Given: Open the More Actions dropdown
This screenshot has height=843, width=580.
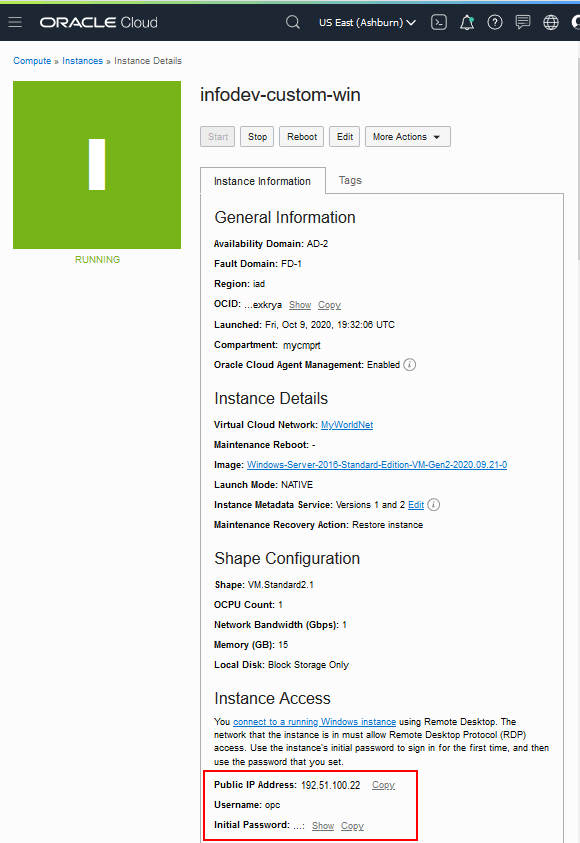Looking at the screenshot, I should [407, 136].
